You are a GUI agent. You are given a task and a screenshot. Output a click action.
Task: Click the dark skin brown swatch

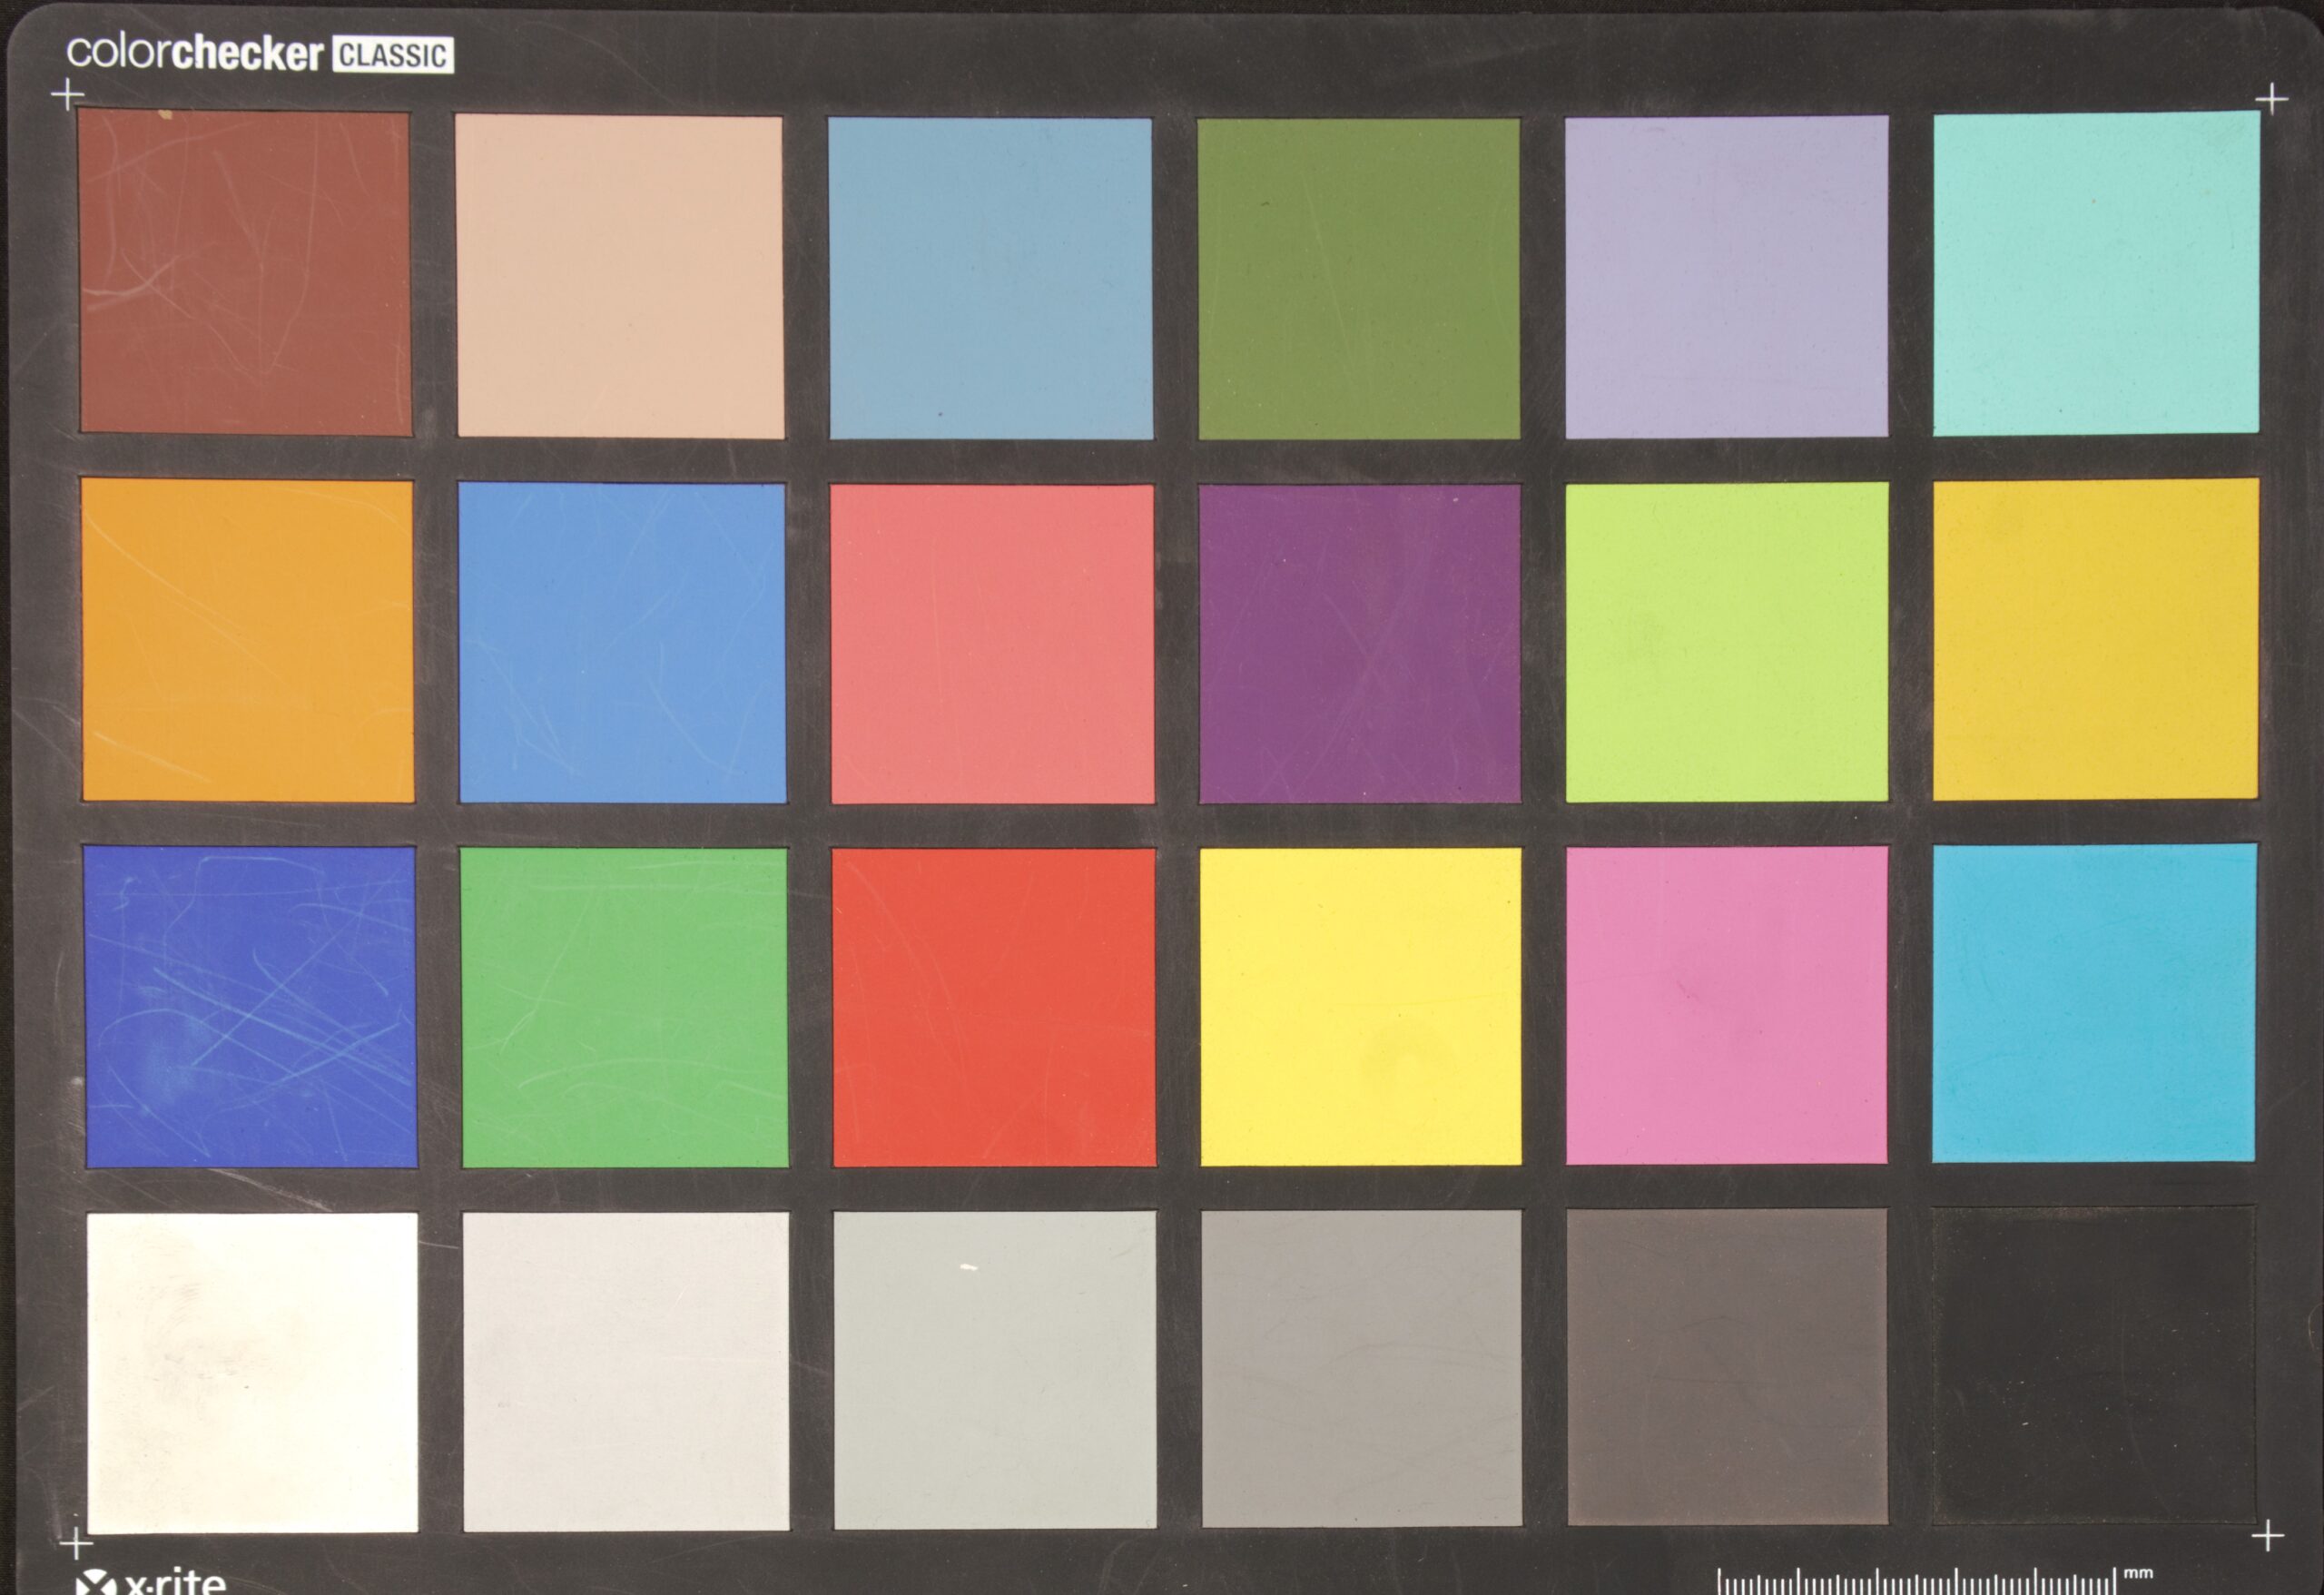tap(245, 272)
